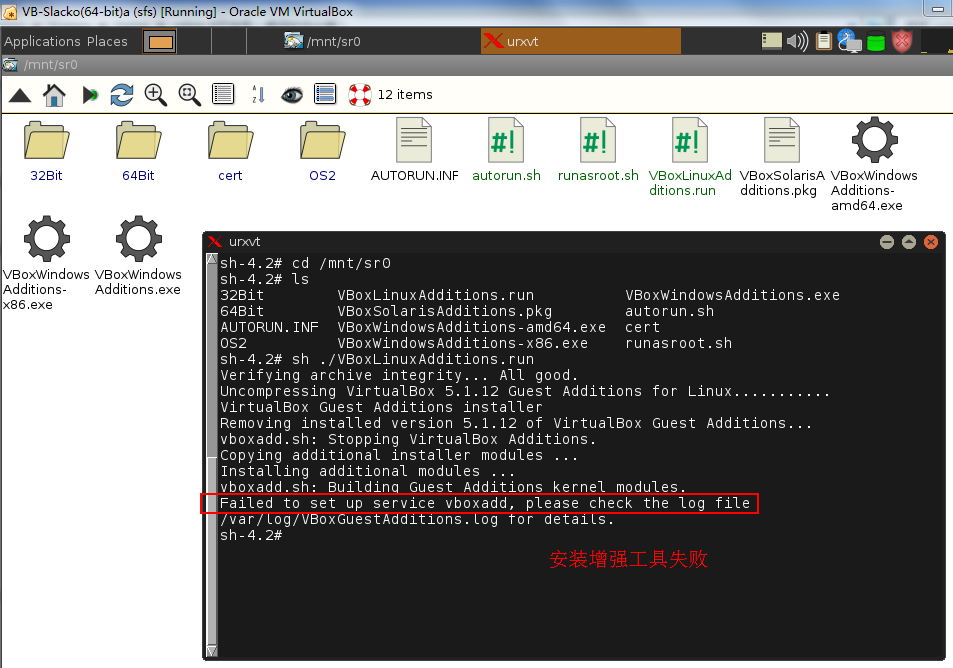Refresh the /mnt/sr0 directory listing

point(122,95)
